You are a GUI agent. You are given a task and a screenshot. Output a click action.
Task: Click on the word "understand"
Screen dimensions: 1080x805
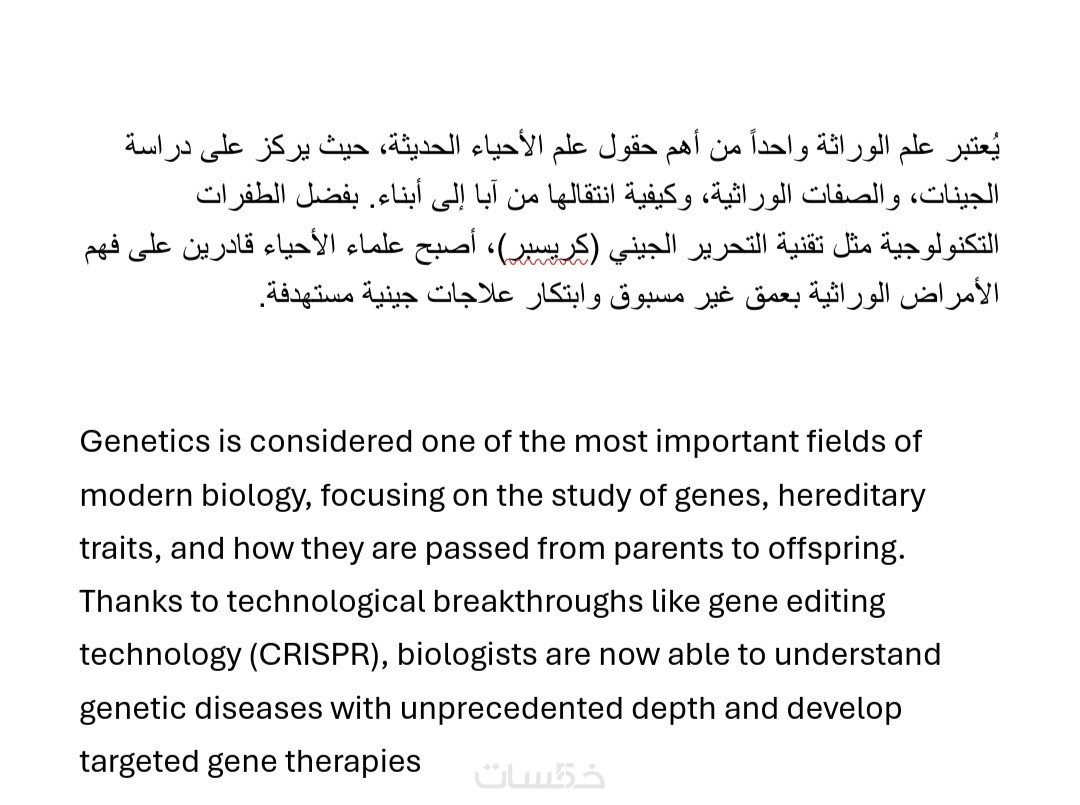(857, 655)
